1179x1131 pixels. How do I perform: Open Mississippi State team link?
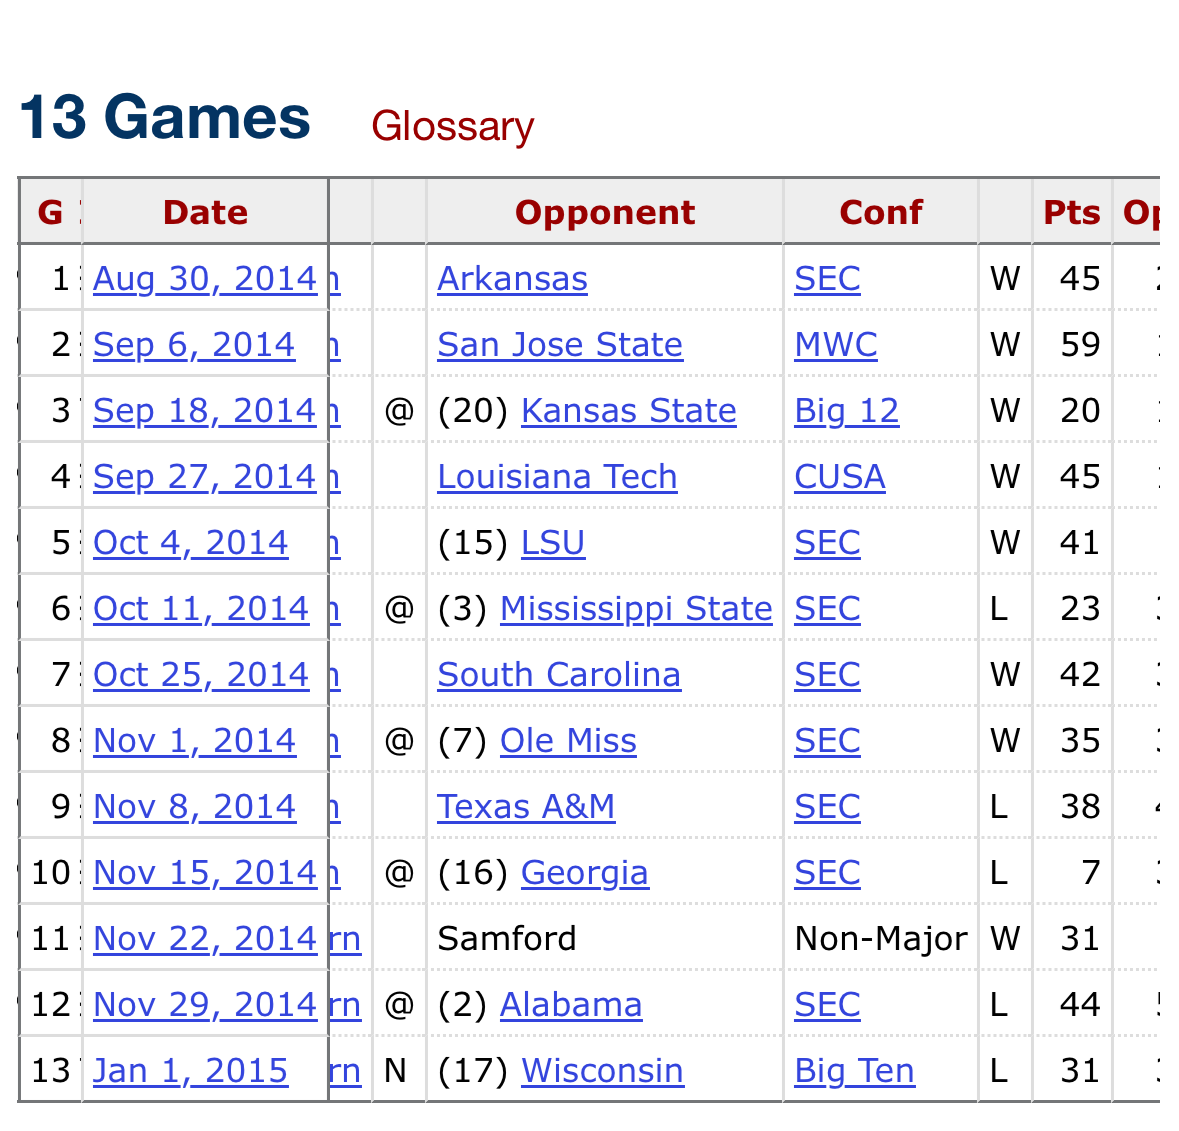pyautogui.click(x=636, y=609)
